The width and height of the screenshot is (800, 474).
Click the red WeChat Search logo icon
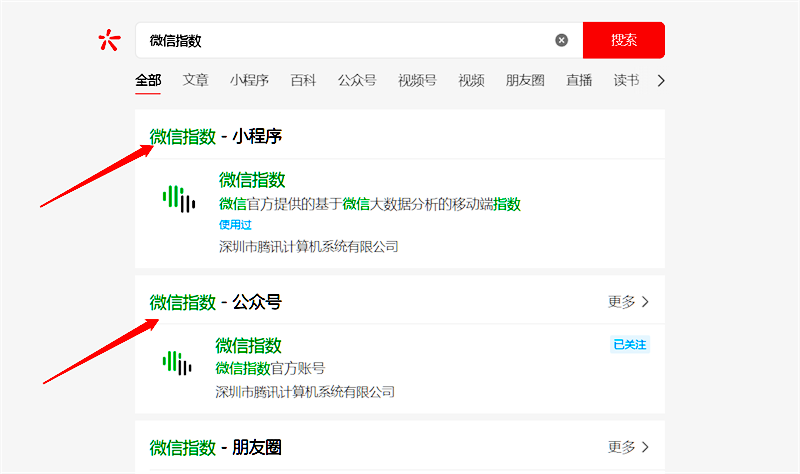pyautogui.click(x=109, y=40)
